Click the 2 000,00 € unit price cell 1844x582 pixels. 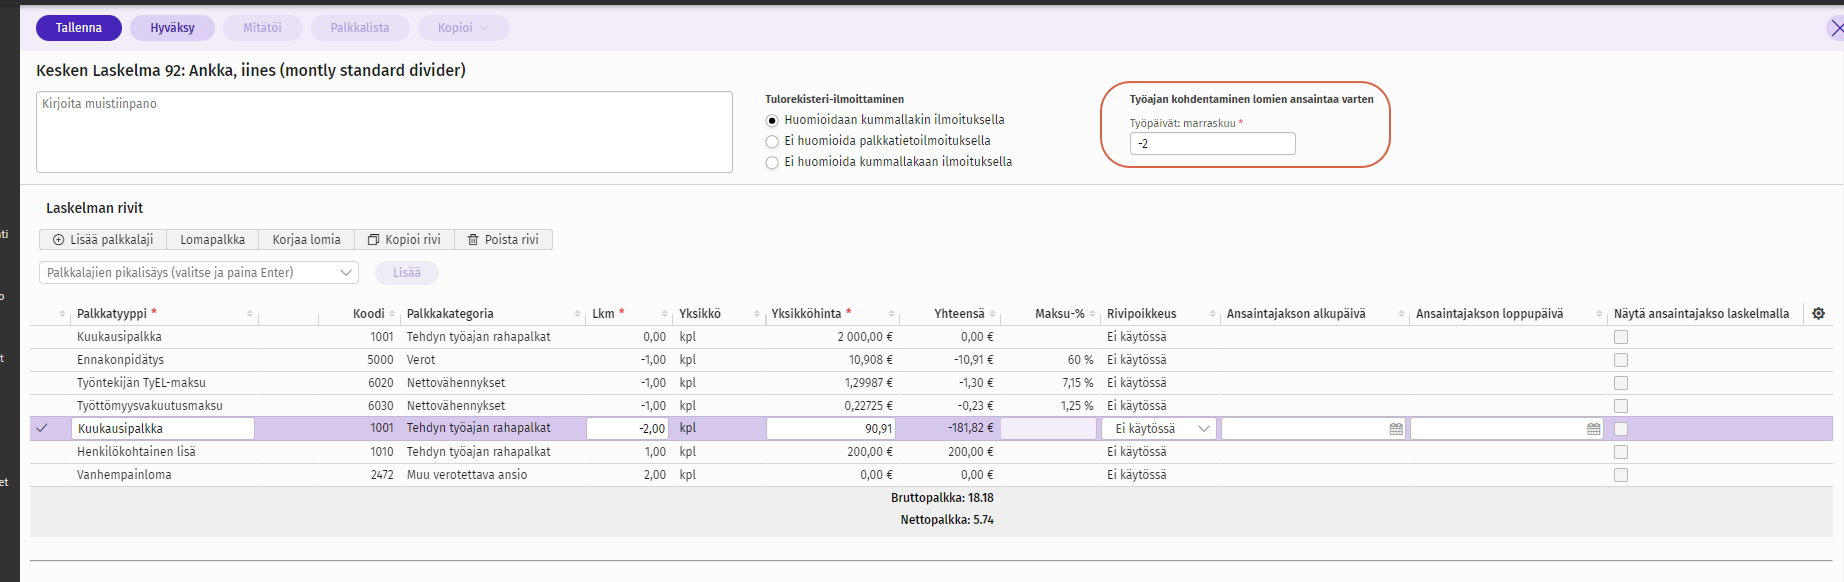[x=865, y=337]
